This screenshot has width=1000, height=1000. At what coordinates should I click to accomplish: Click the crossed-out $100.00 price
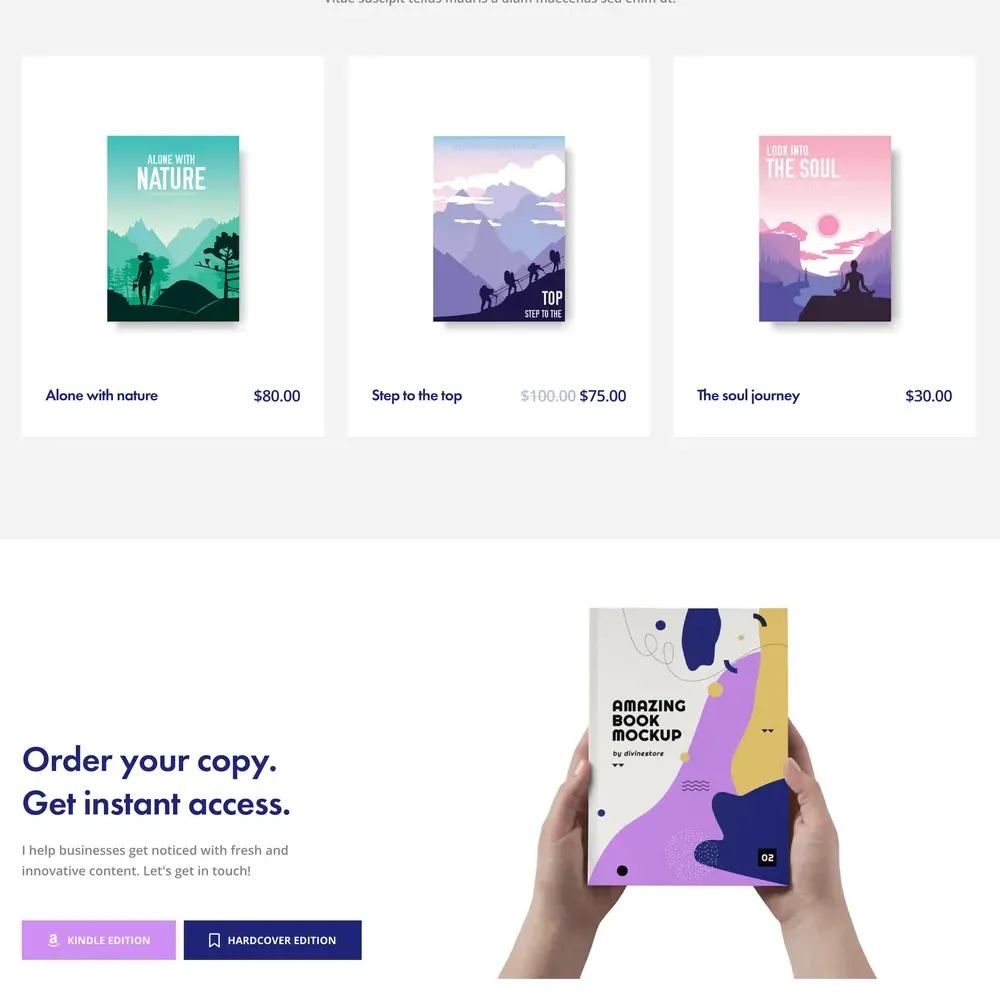pyautogui.click(x=548, y=396)
